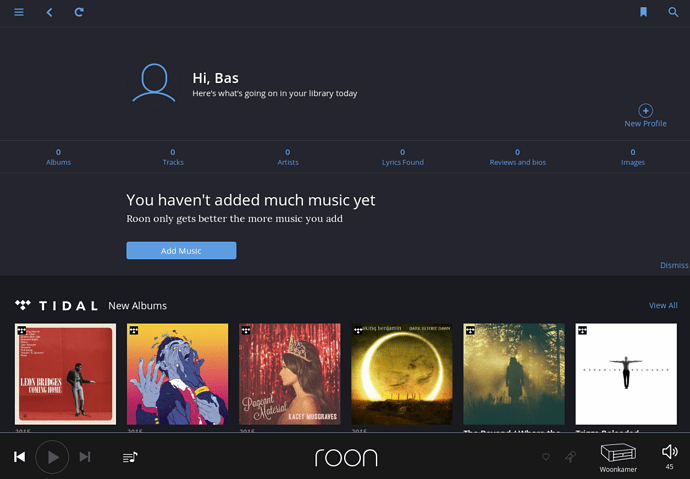The height and width of the screenshot is (479, 690).
Task: Open bookmarks with the bookmark icon
Action: (643, 12)
